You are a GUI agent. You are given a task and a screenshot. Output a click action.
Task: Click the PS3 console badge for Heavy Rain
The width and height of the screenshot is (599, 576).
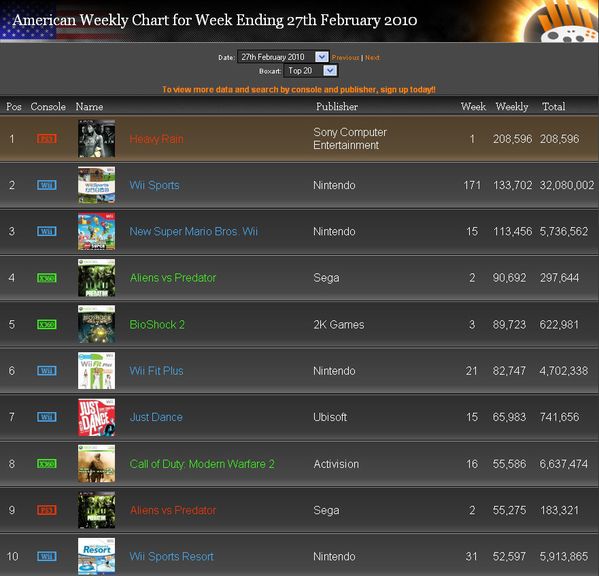pos(47,138)
